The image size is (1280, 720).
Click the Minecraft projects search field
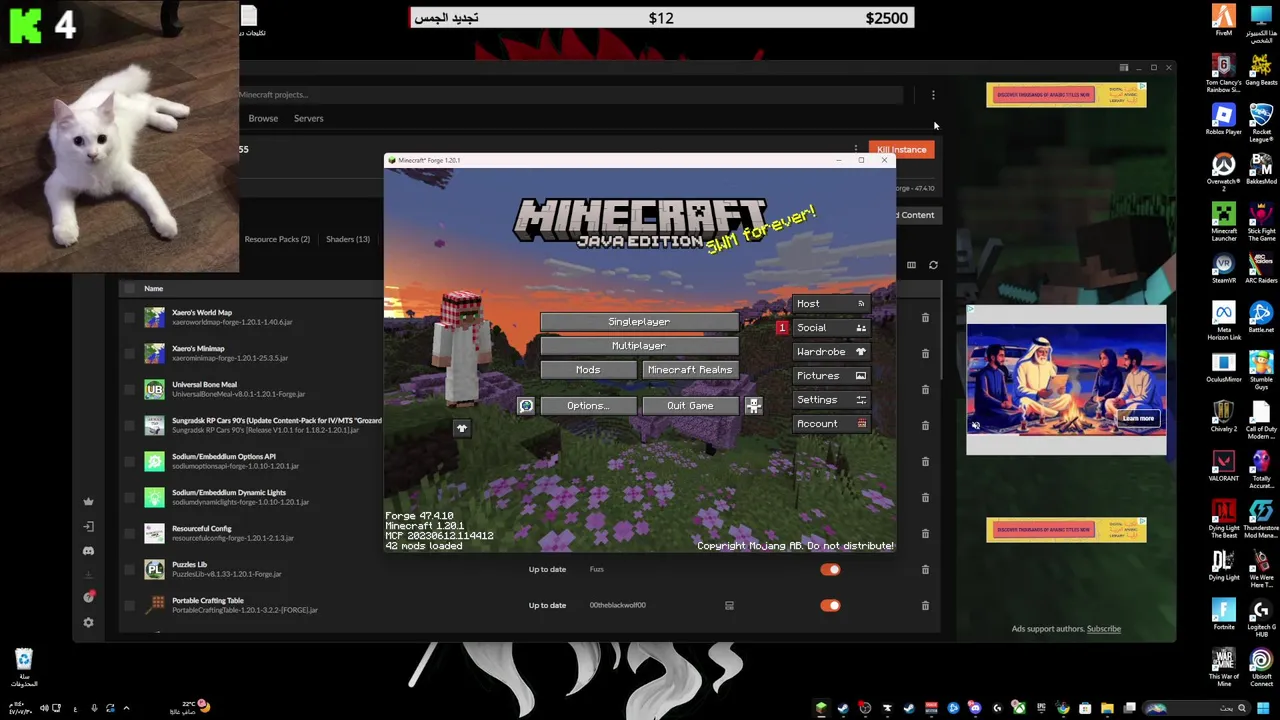tap(570, 95)
